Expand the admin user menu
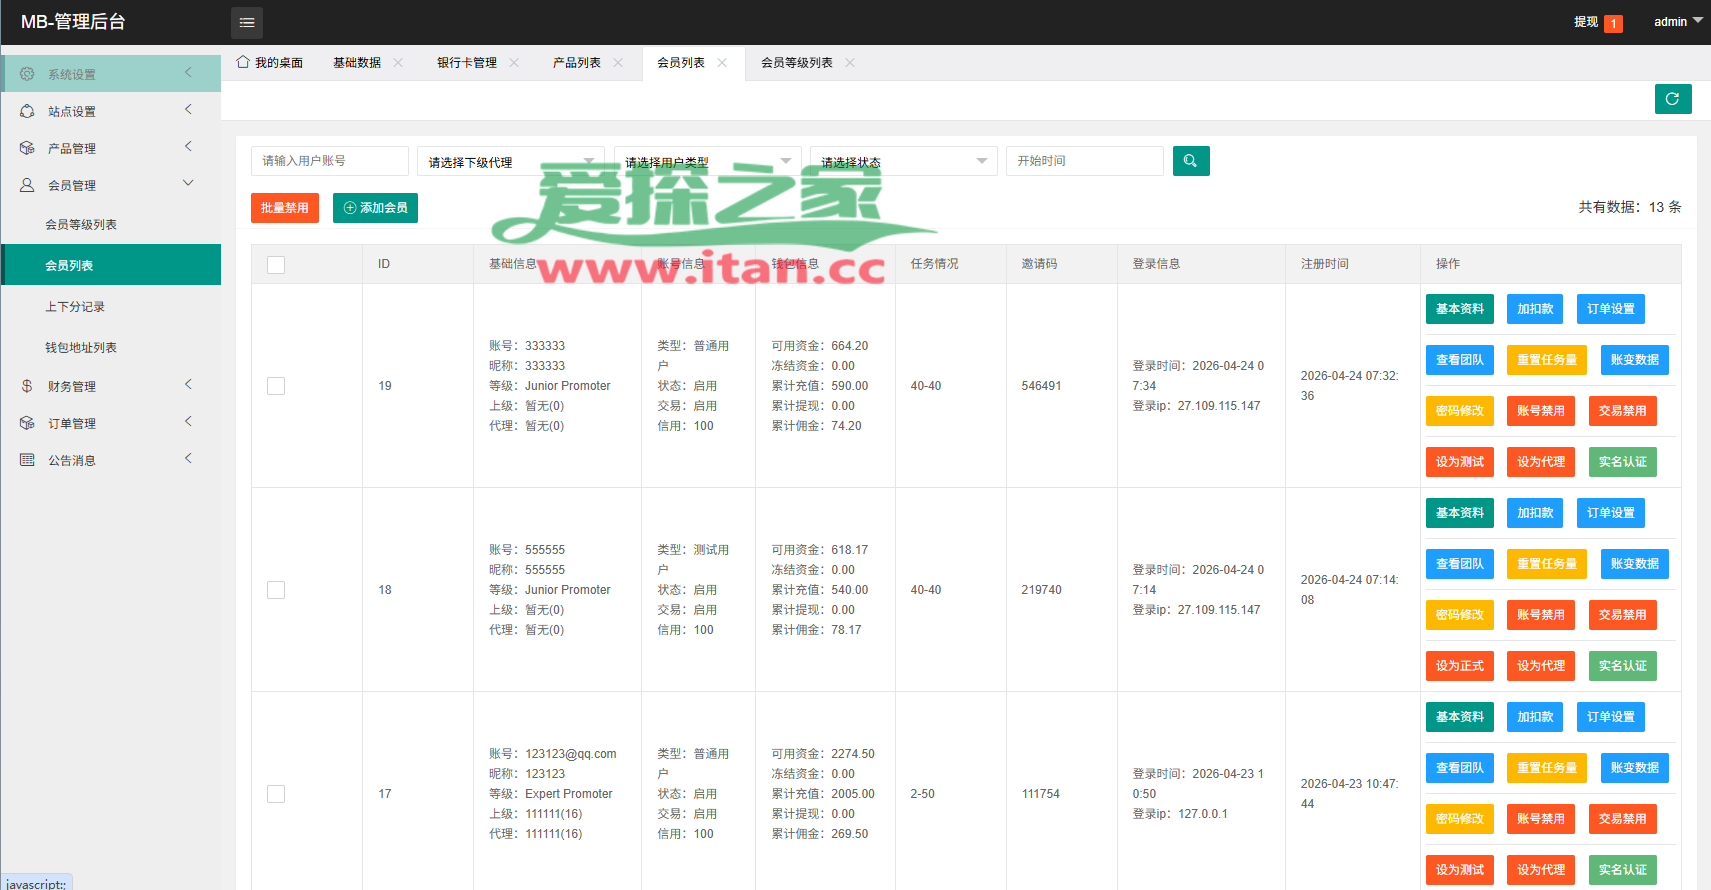 pos(1678,22)
